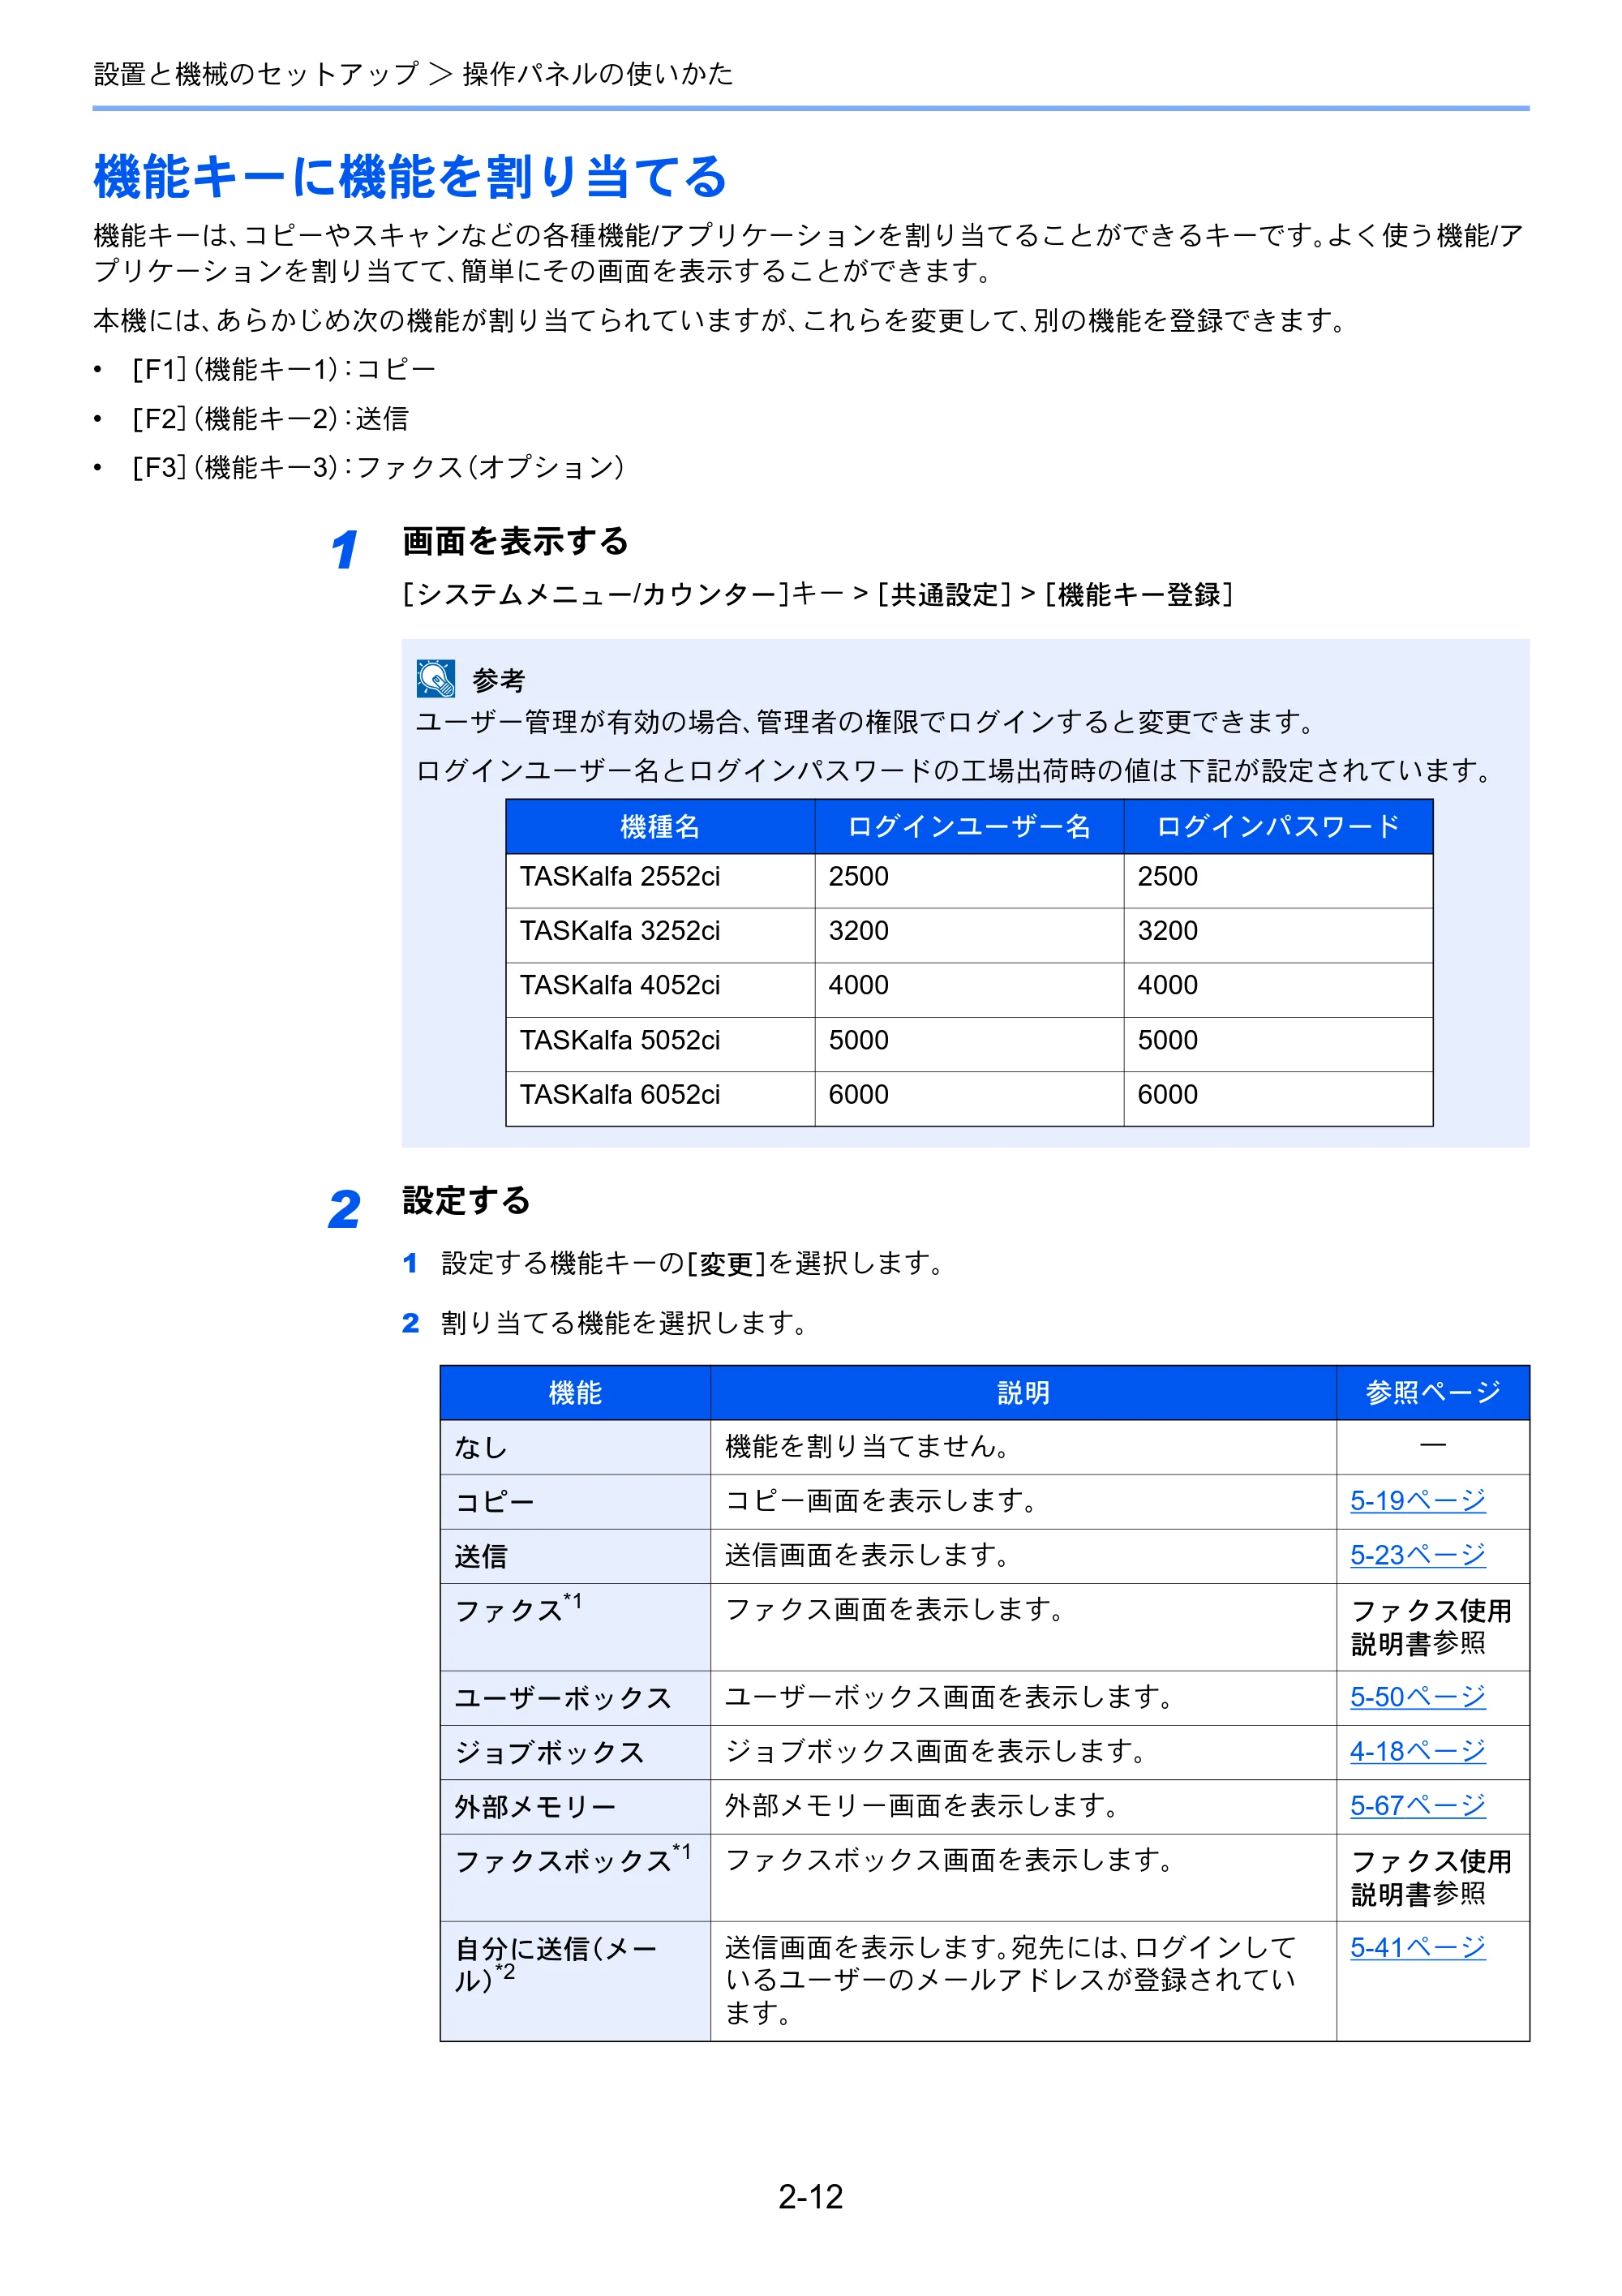Select the ユーザーボックス function cell
This screenshot has width=1622, height=2296.
point(575,1697)
